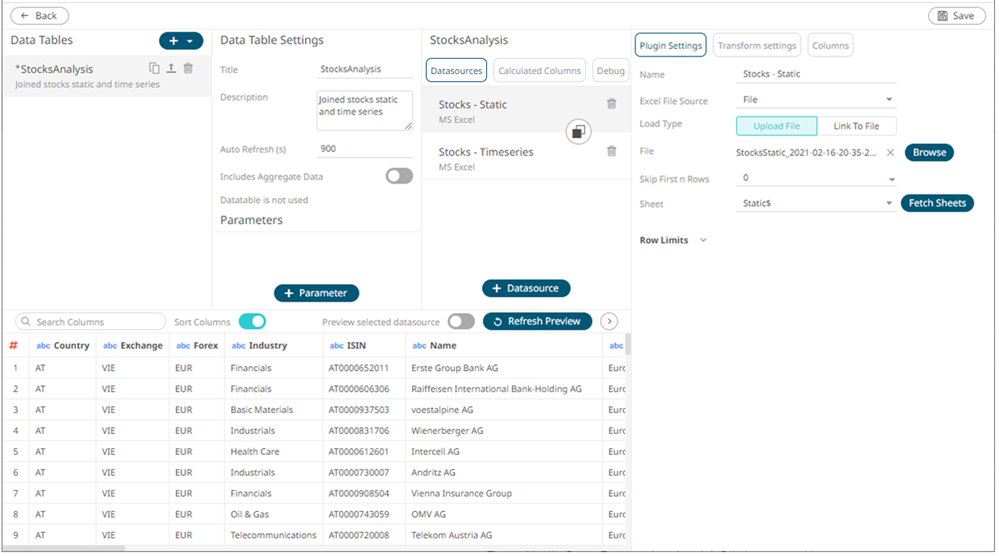Screen dimensions: 999x556
Task: Open the Transform settings tab
Action: [x=757, y=45]
